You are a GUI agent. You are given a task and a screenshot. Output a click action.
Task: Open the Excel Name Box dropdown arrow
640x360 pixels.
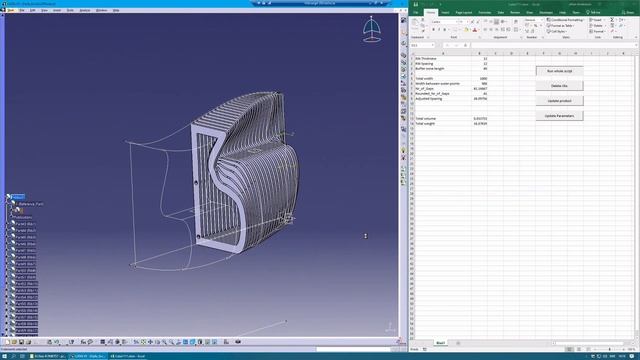[432, 45]
